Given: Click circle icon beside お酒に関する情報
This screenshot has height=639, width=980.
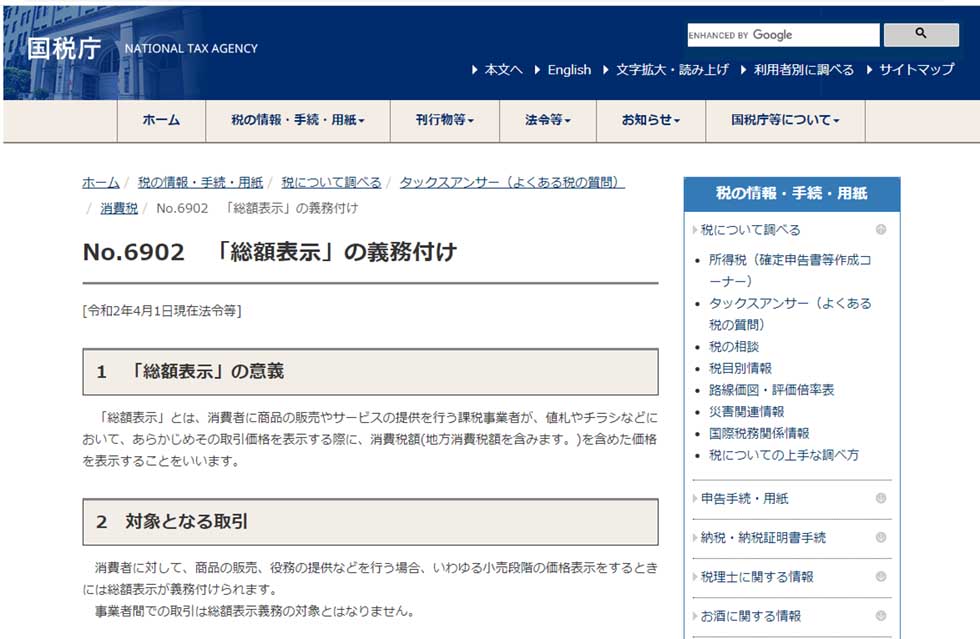Looking at the screenshot, I should 881,616.
